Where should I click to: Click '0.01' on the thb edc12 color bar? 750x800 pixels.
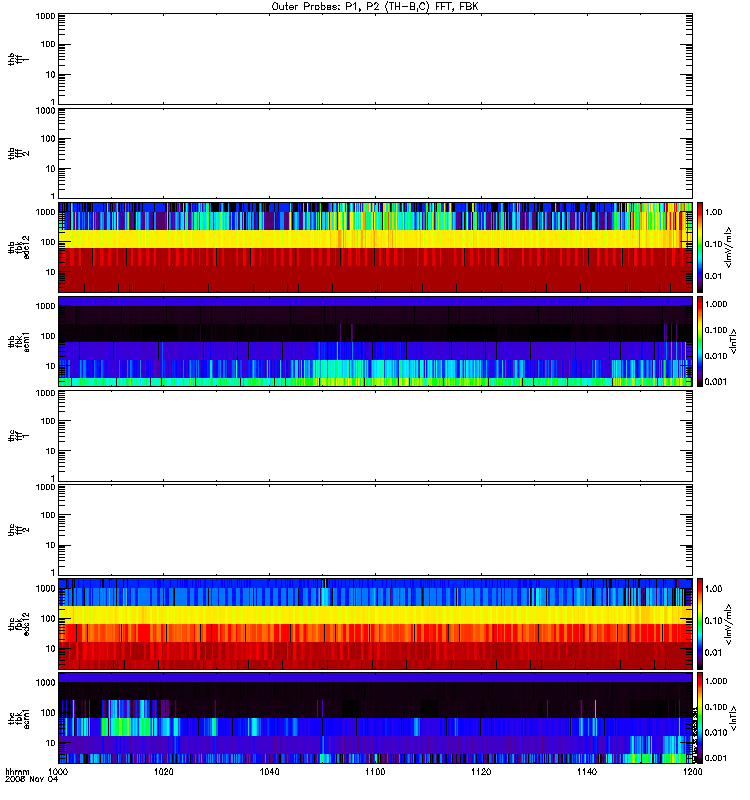point(714,276)
